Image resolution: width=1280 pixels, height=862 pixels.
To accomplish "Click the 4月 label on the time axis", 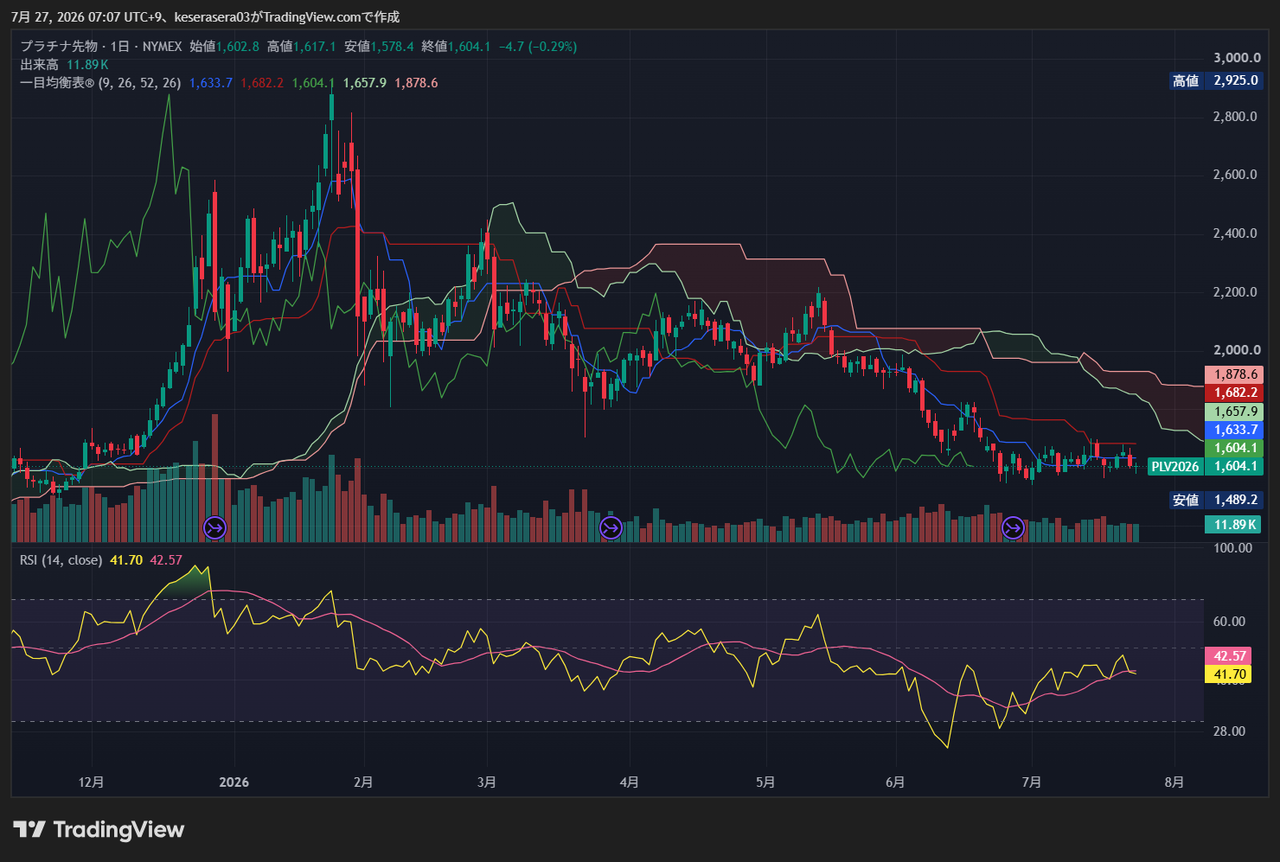I will (x=629, y=781).
